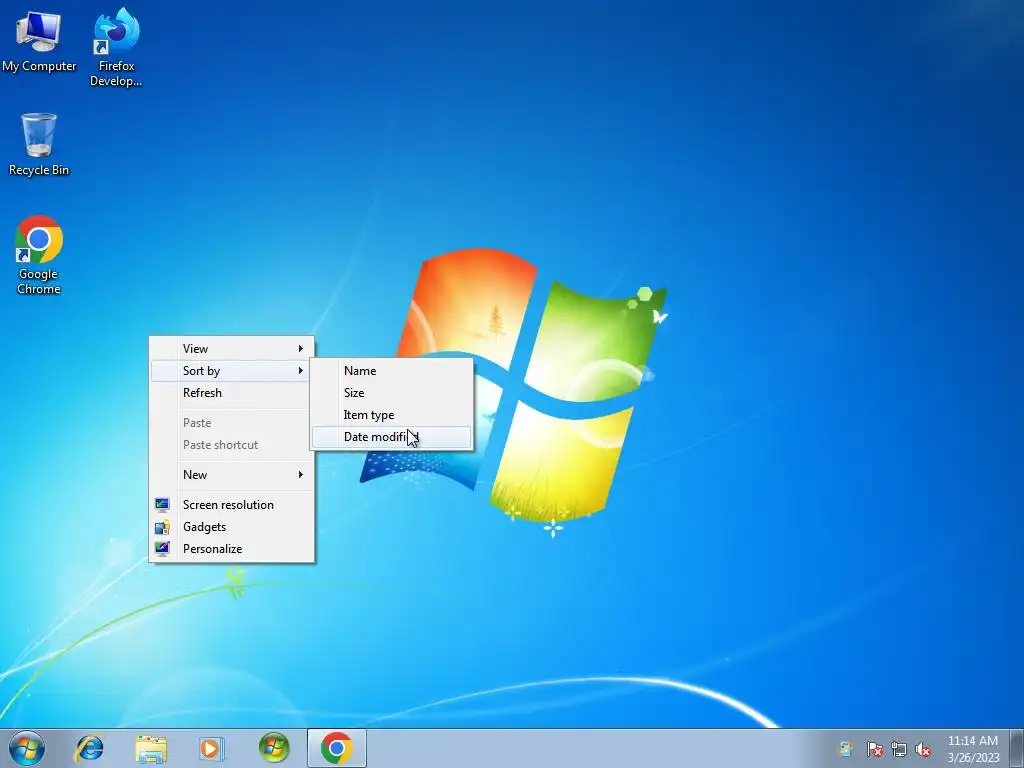Expand the New submenu arrow

click(300, 475)
